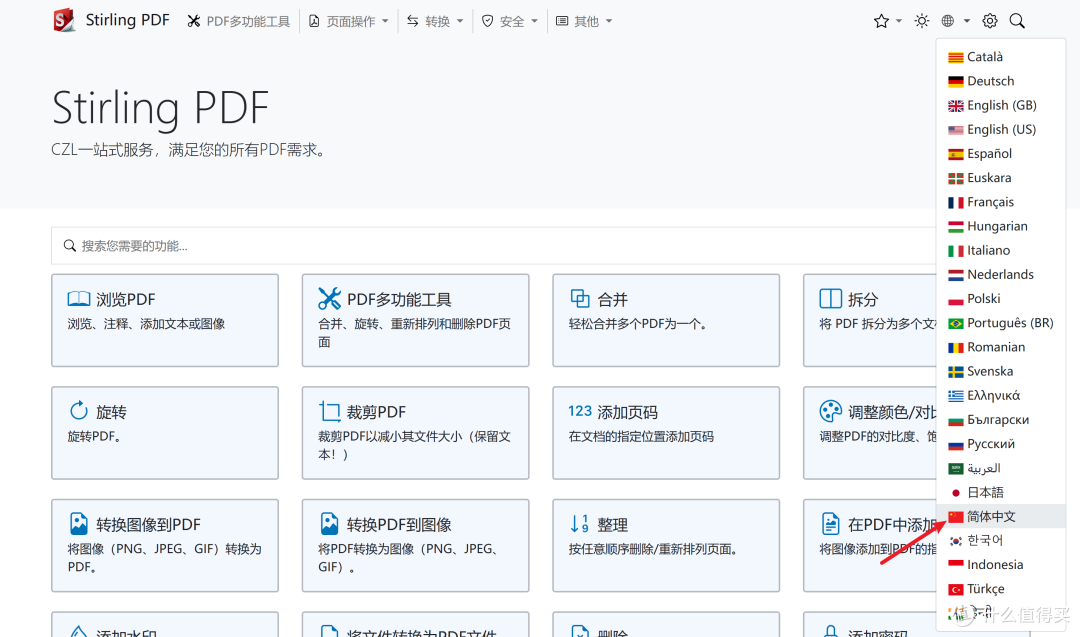Switch to 简体中文 language
The height and width of the screenshot is (637, 1080).
(1000, 516)
